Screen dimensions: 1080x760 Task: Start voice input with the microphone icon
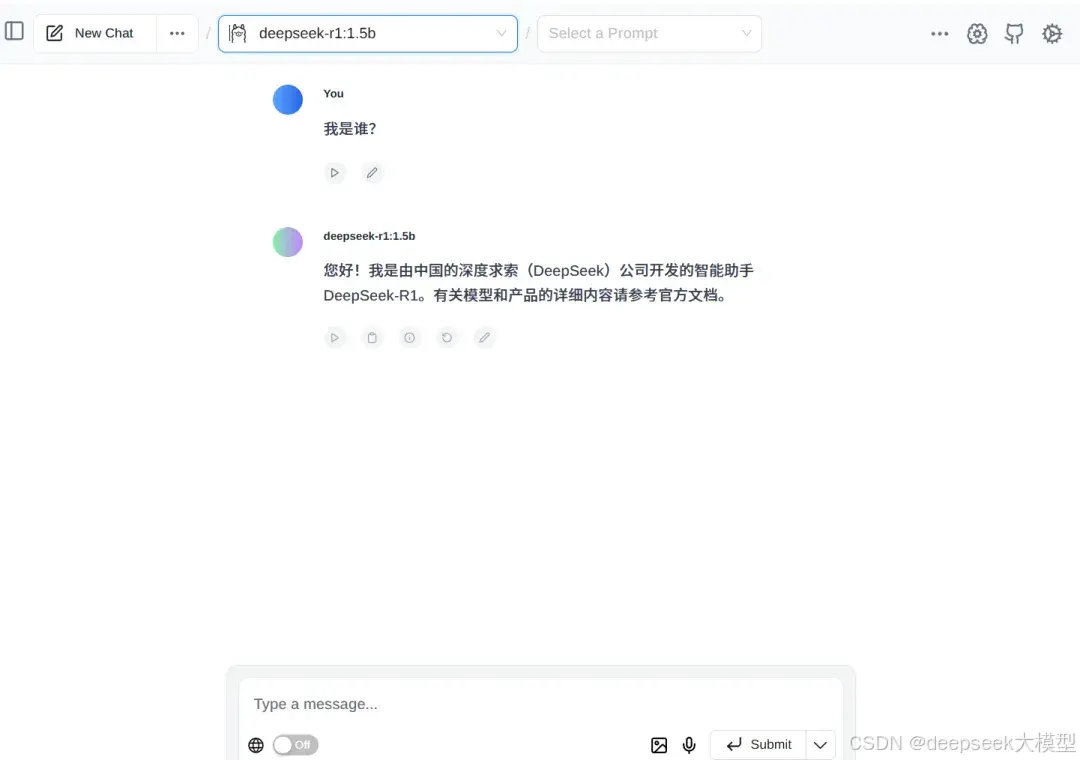coord(689,745)
